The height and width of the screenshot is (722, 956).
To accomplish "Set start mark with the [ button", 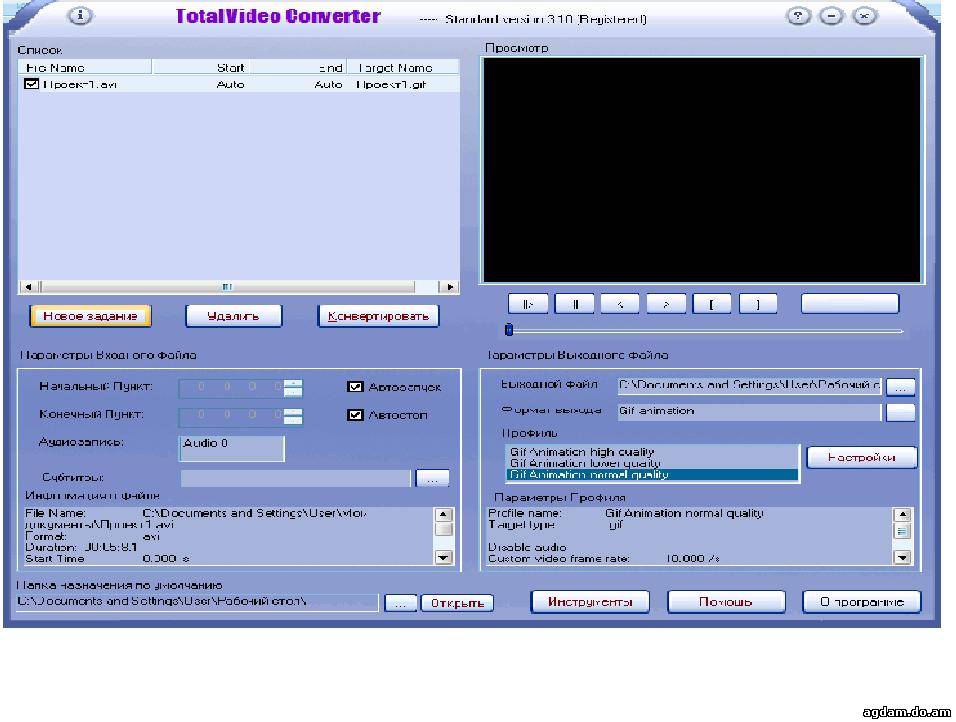I will coord(712,304).
